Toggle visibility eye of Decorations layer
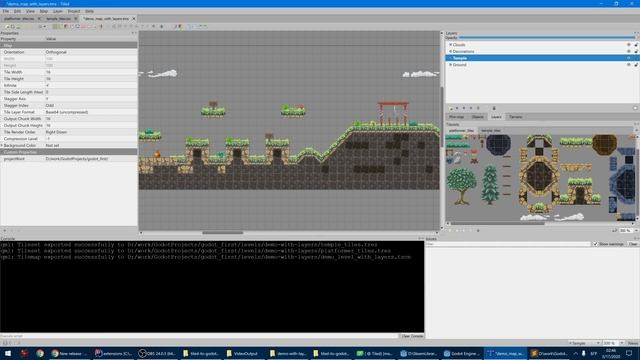640x360 pixels. 629,51
